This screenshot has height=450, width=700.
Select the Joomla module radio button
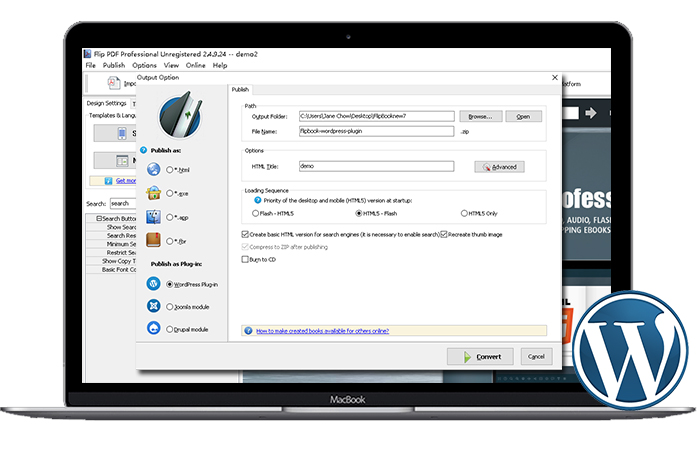170,307
